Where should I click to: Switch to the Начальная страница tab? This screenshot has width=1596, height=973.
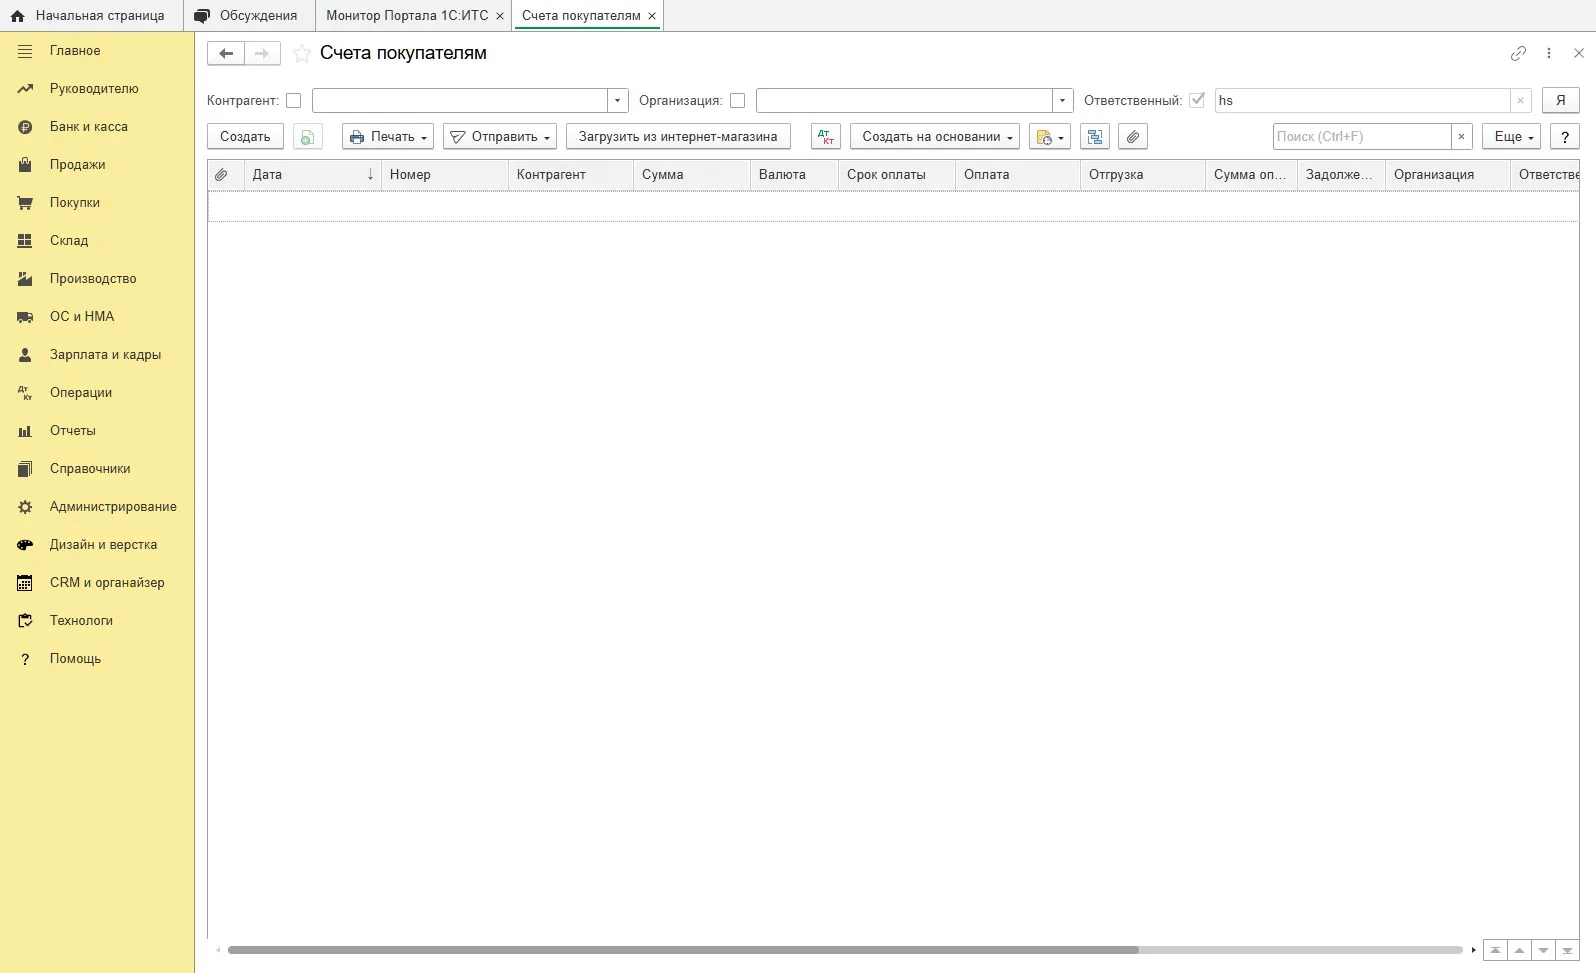click(90, 16)
